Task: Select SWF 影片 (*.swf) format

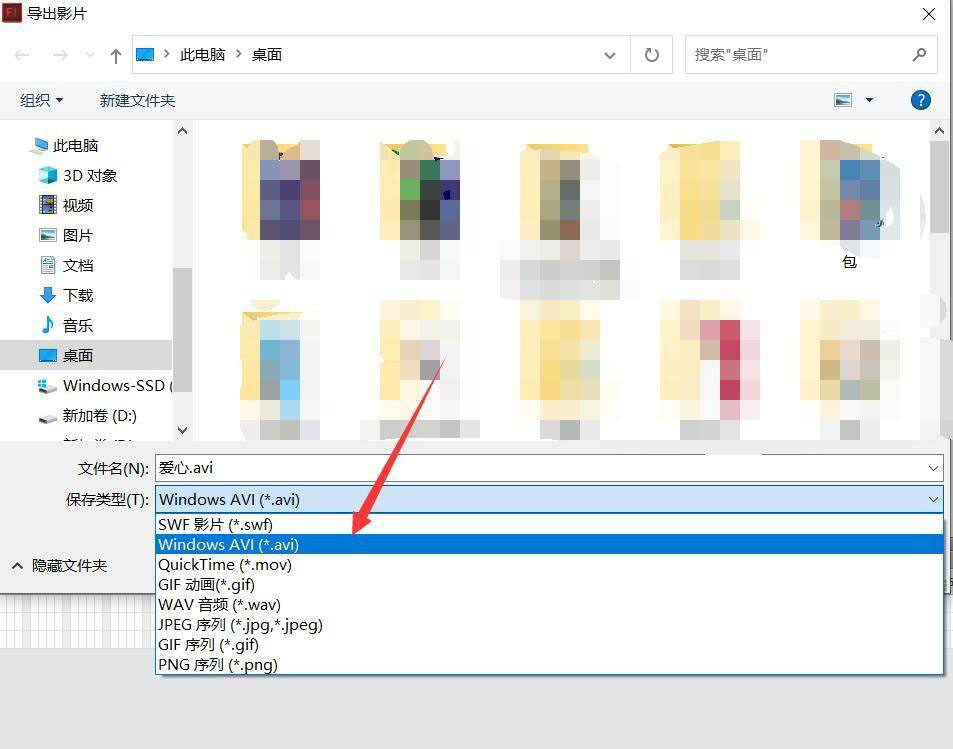Action: 215,525
